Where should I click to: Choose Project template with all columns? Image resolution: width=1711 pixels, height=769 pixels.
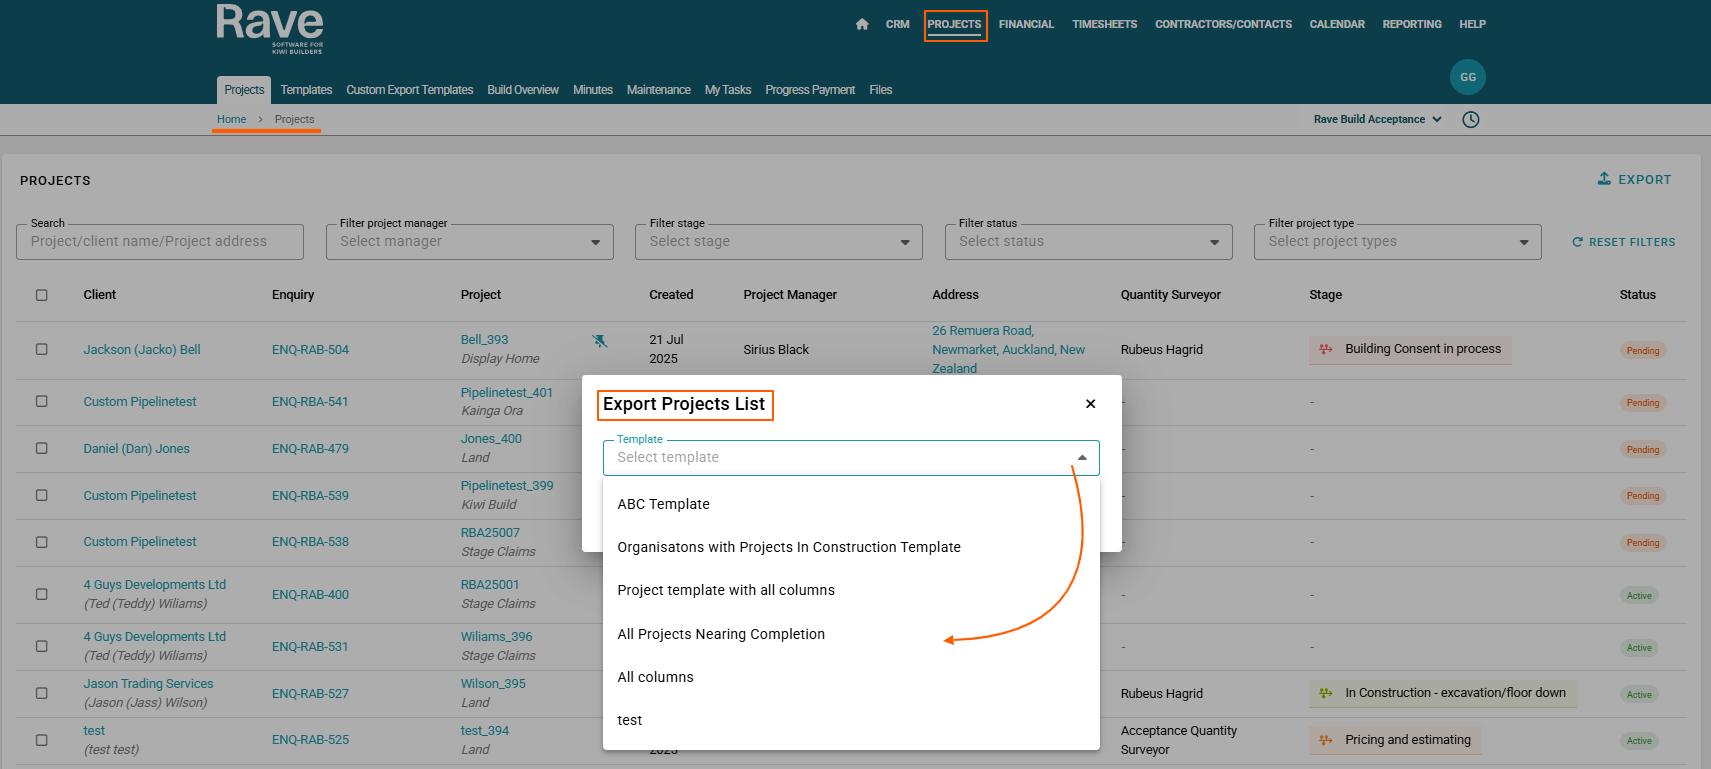(851, 590)
